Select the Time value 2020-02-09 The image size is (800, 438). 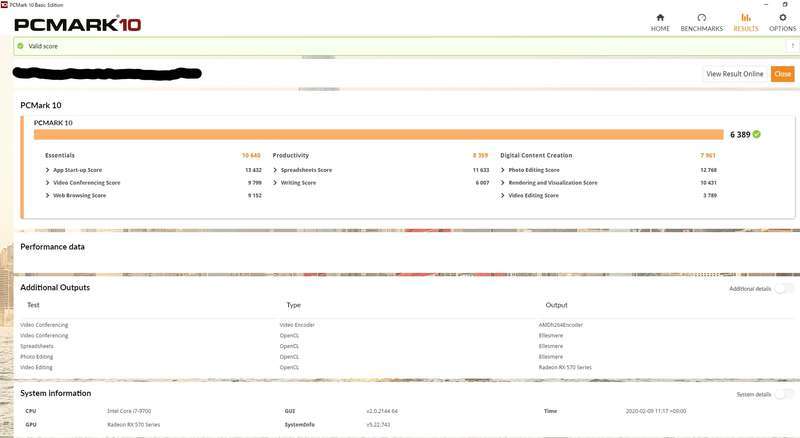click(x=656, y=411)
